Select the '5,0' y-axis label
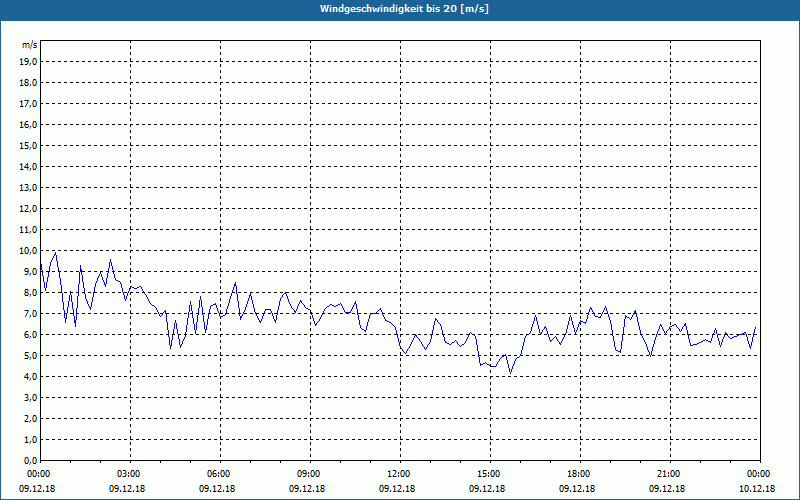800x500 pixels. click(31, 356)
